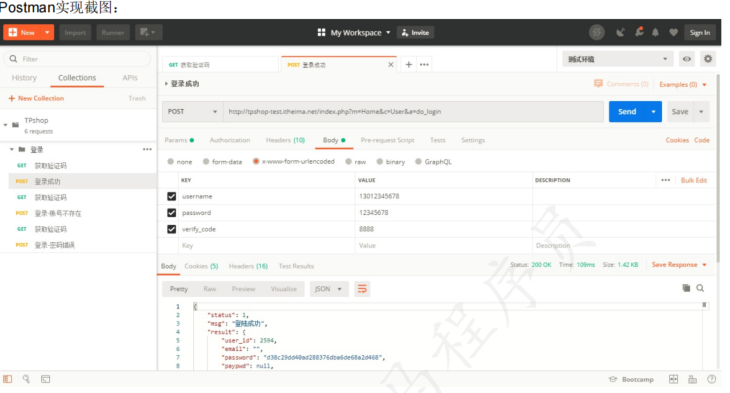Switch to History tab
Image resolution: width=730 pixels, height=393 pixels.
[24, 78]
